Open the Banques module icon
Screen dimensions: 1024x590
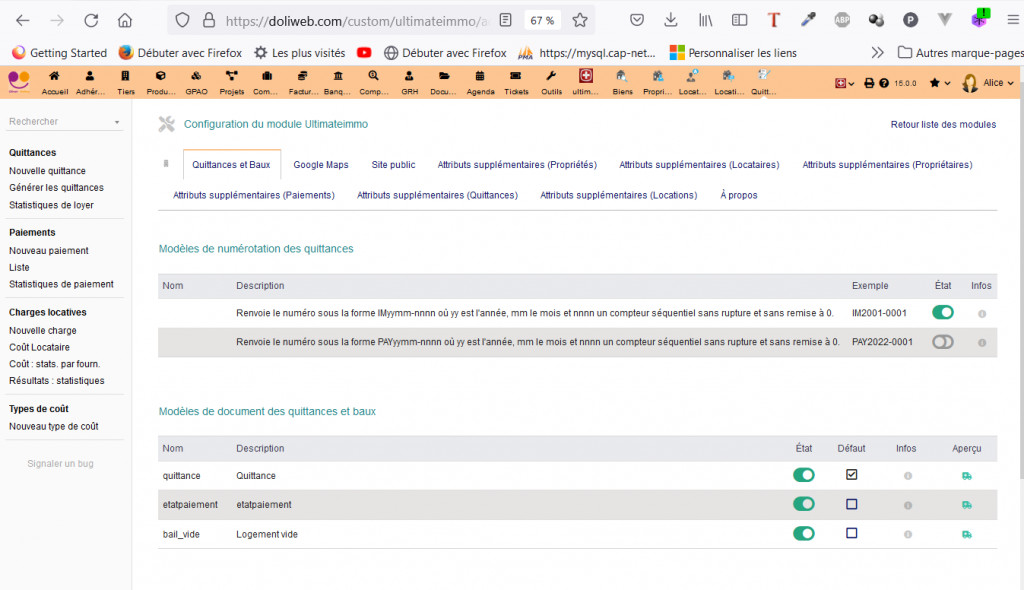[x=338, y=76]
